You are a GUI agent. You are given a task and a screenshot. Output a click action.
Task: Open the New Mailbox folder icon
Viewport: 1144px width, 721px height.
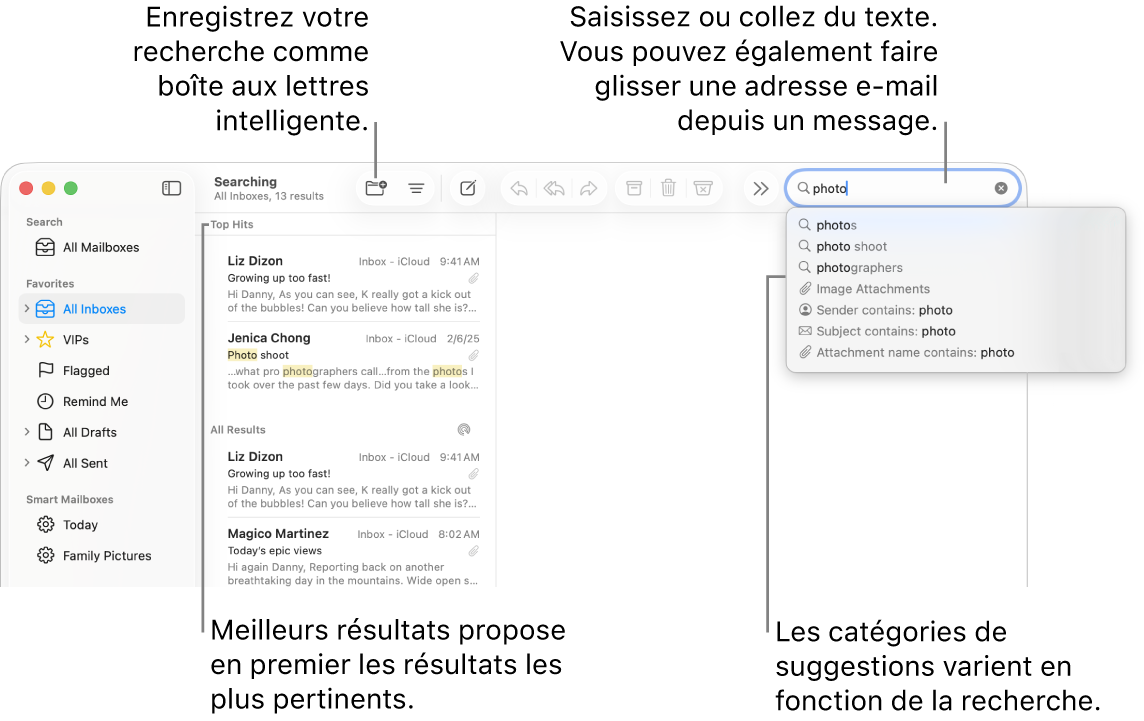coord(375,188)
